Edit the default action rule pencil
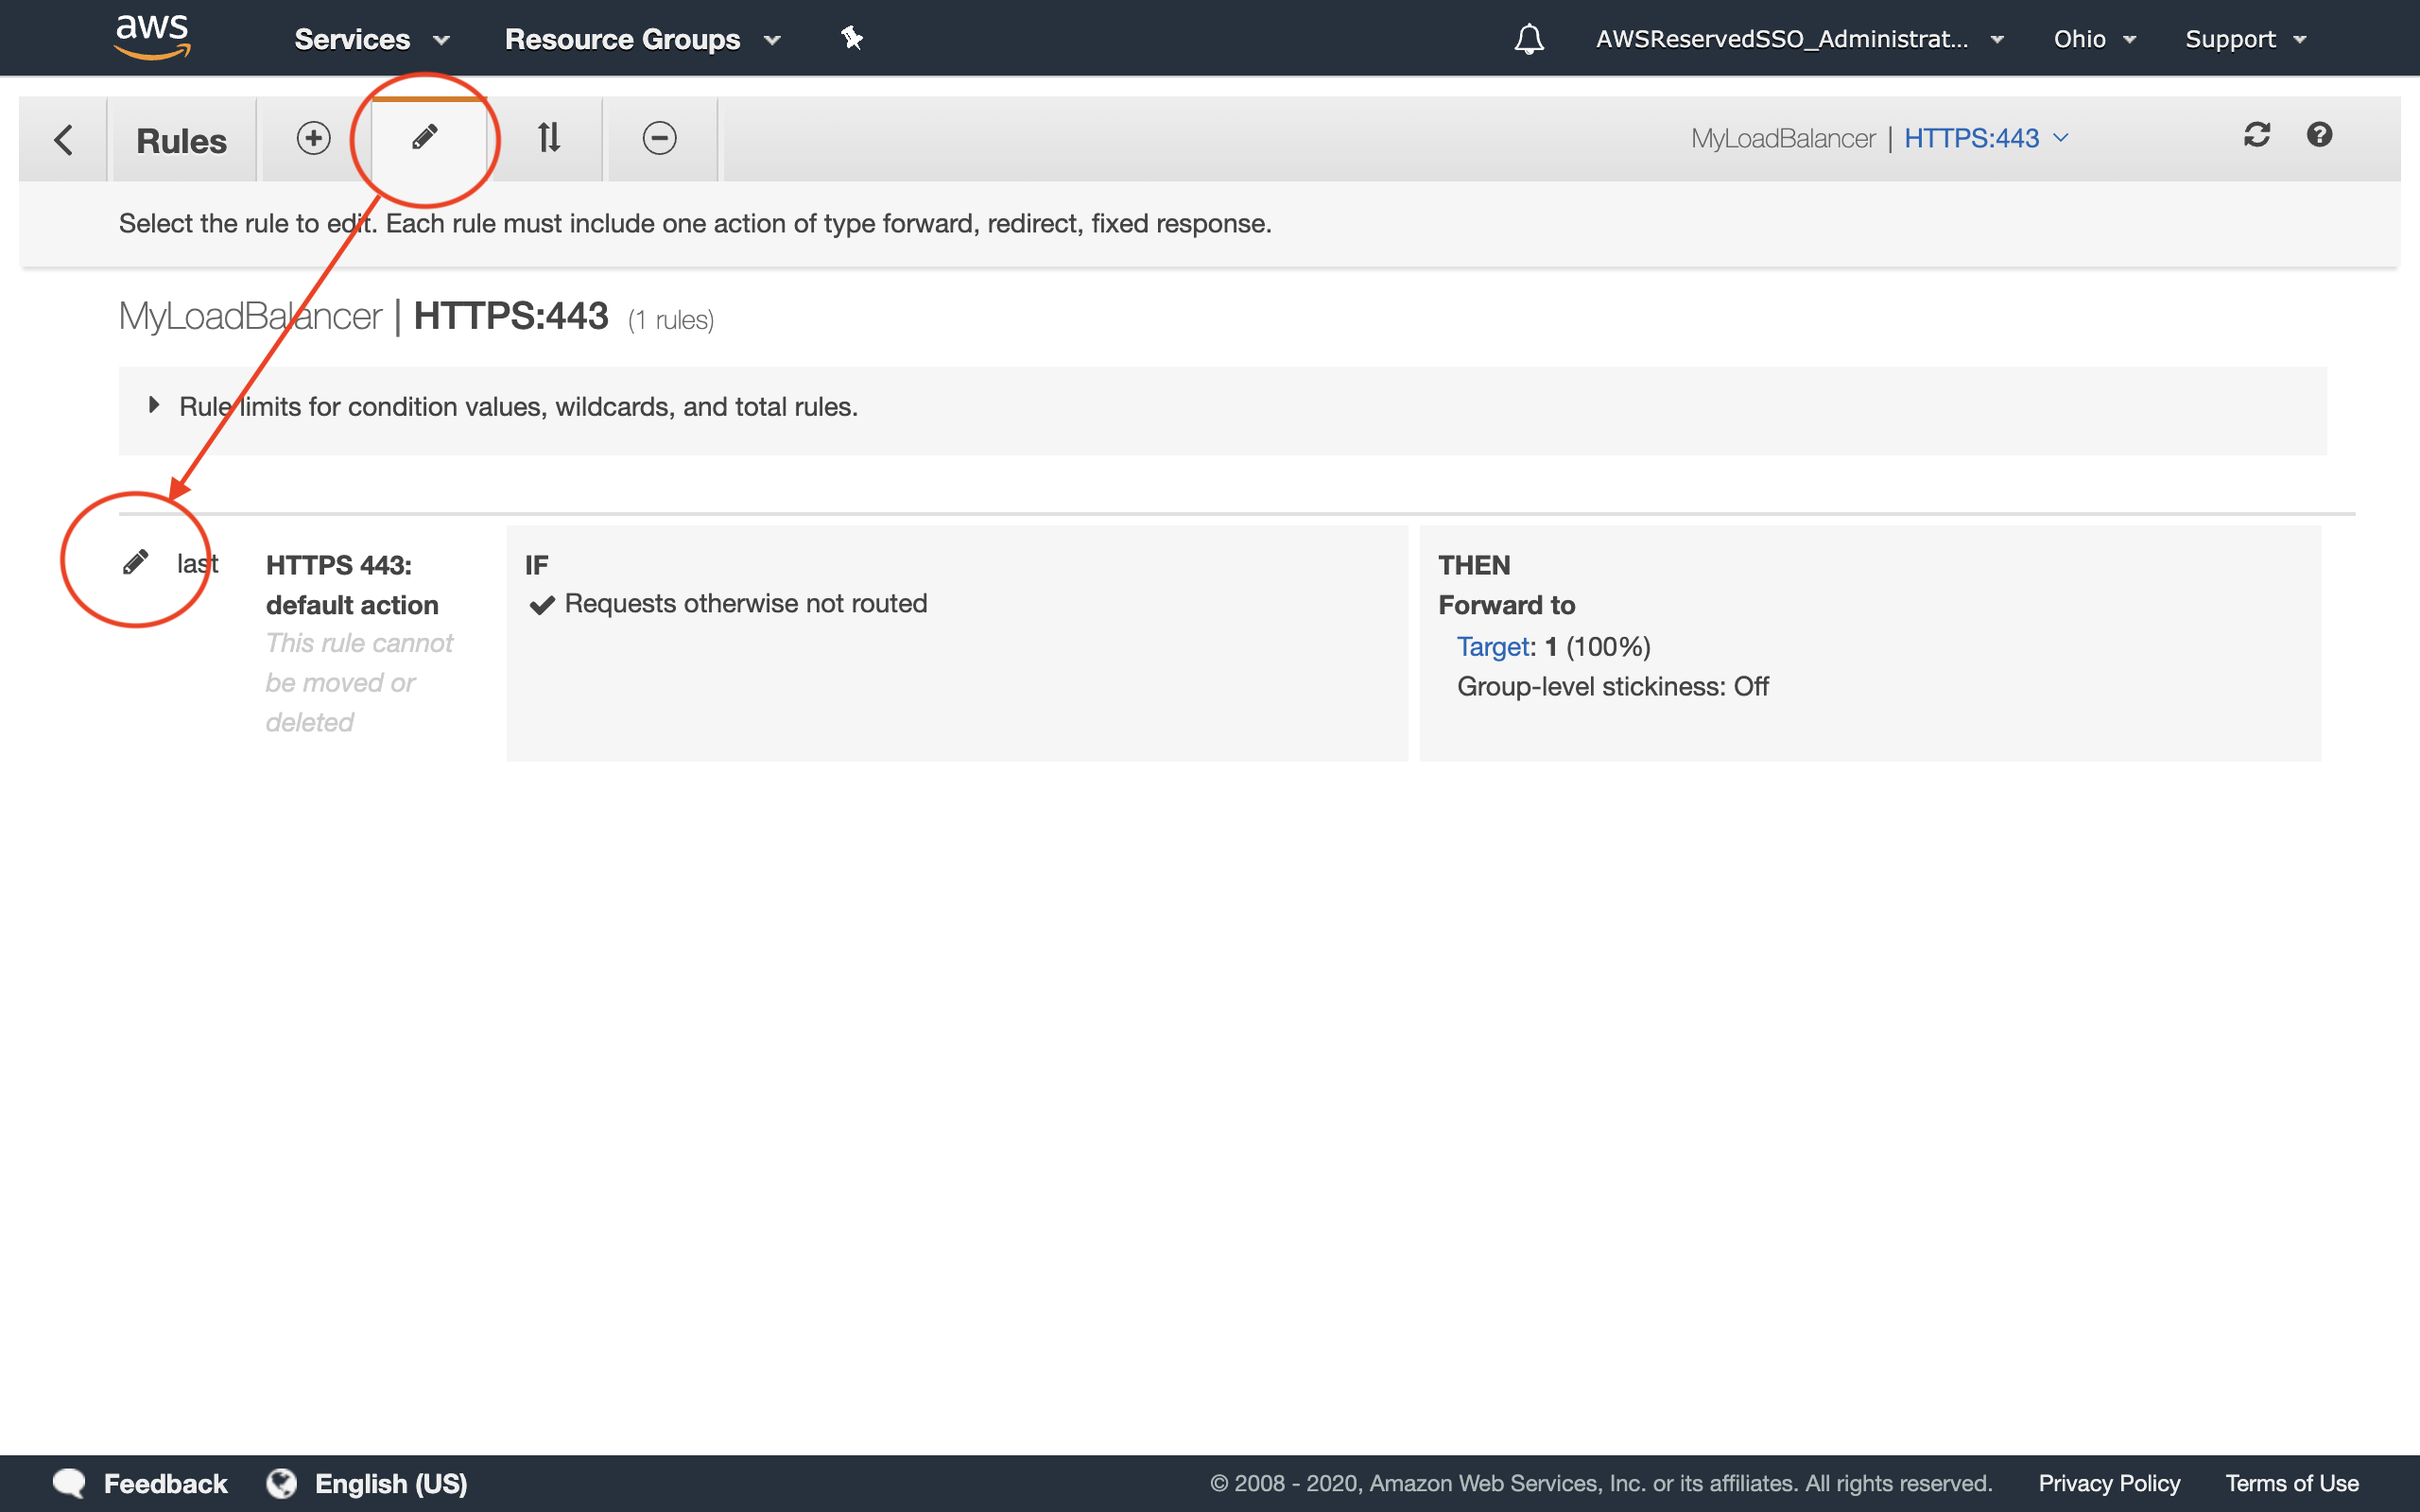This screenshot has height=1512, width=2420. tap(136, 563)
